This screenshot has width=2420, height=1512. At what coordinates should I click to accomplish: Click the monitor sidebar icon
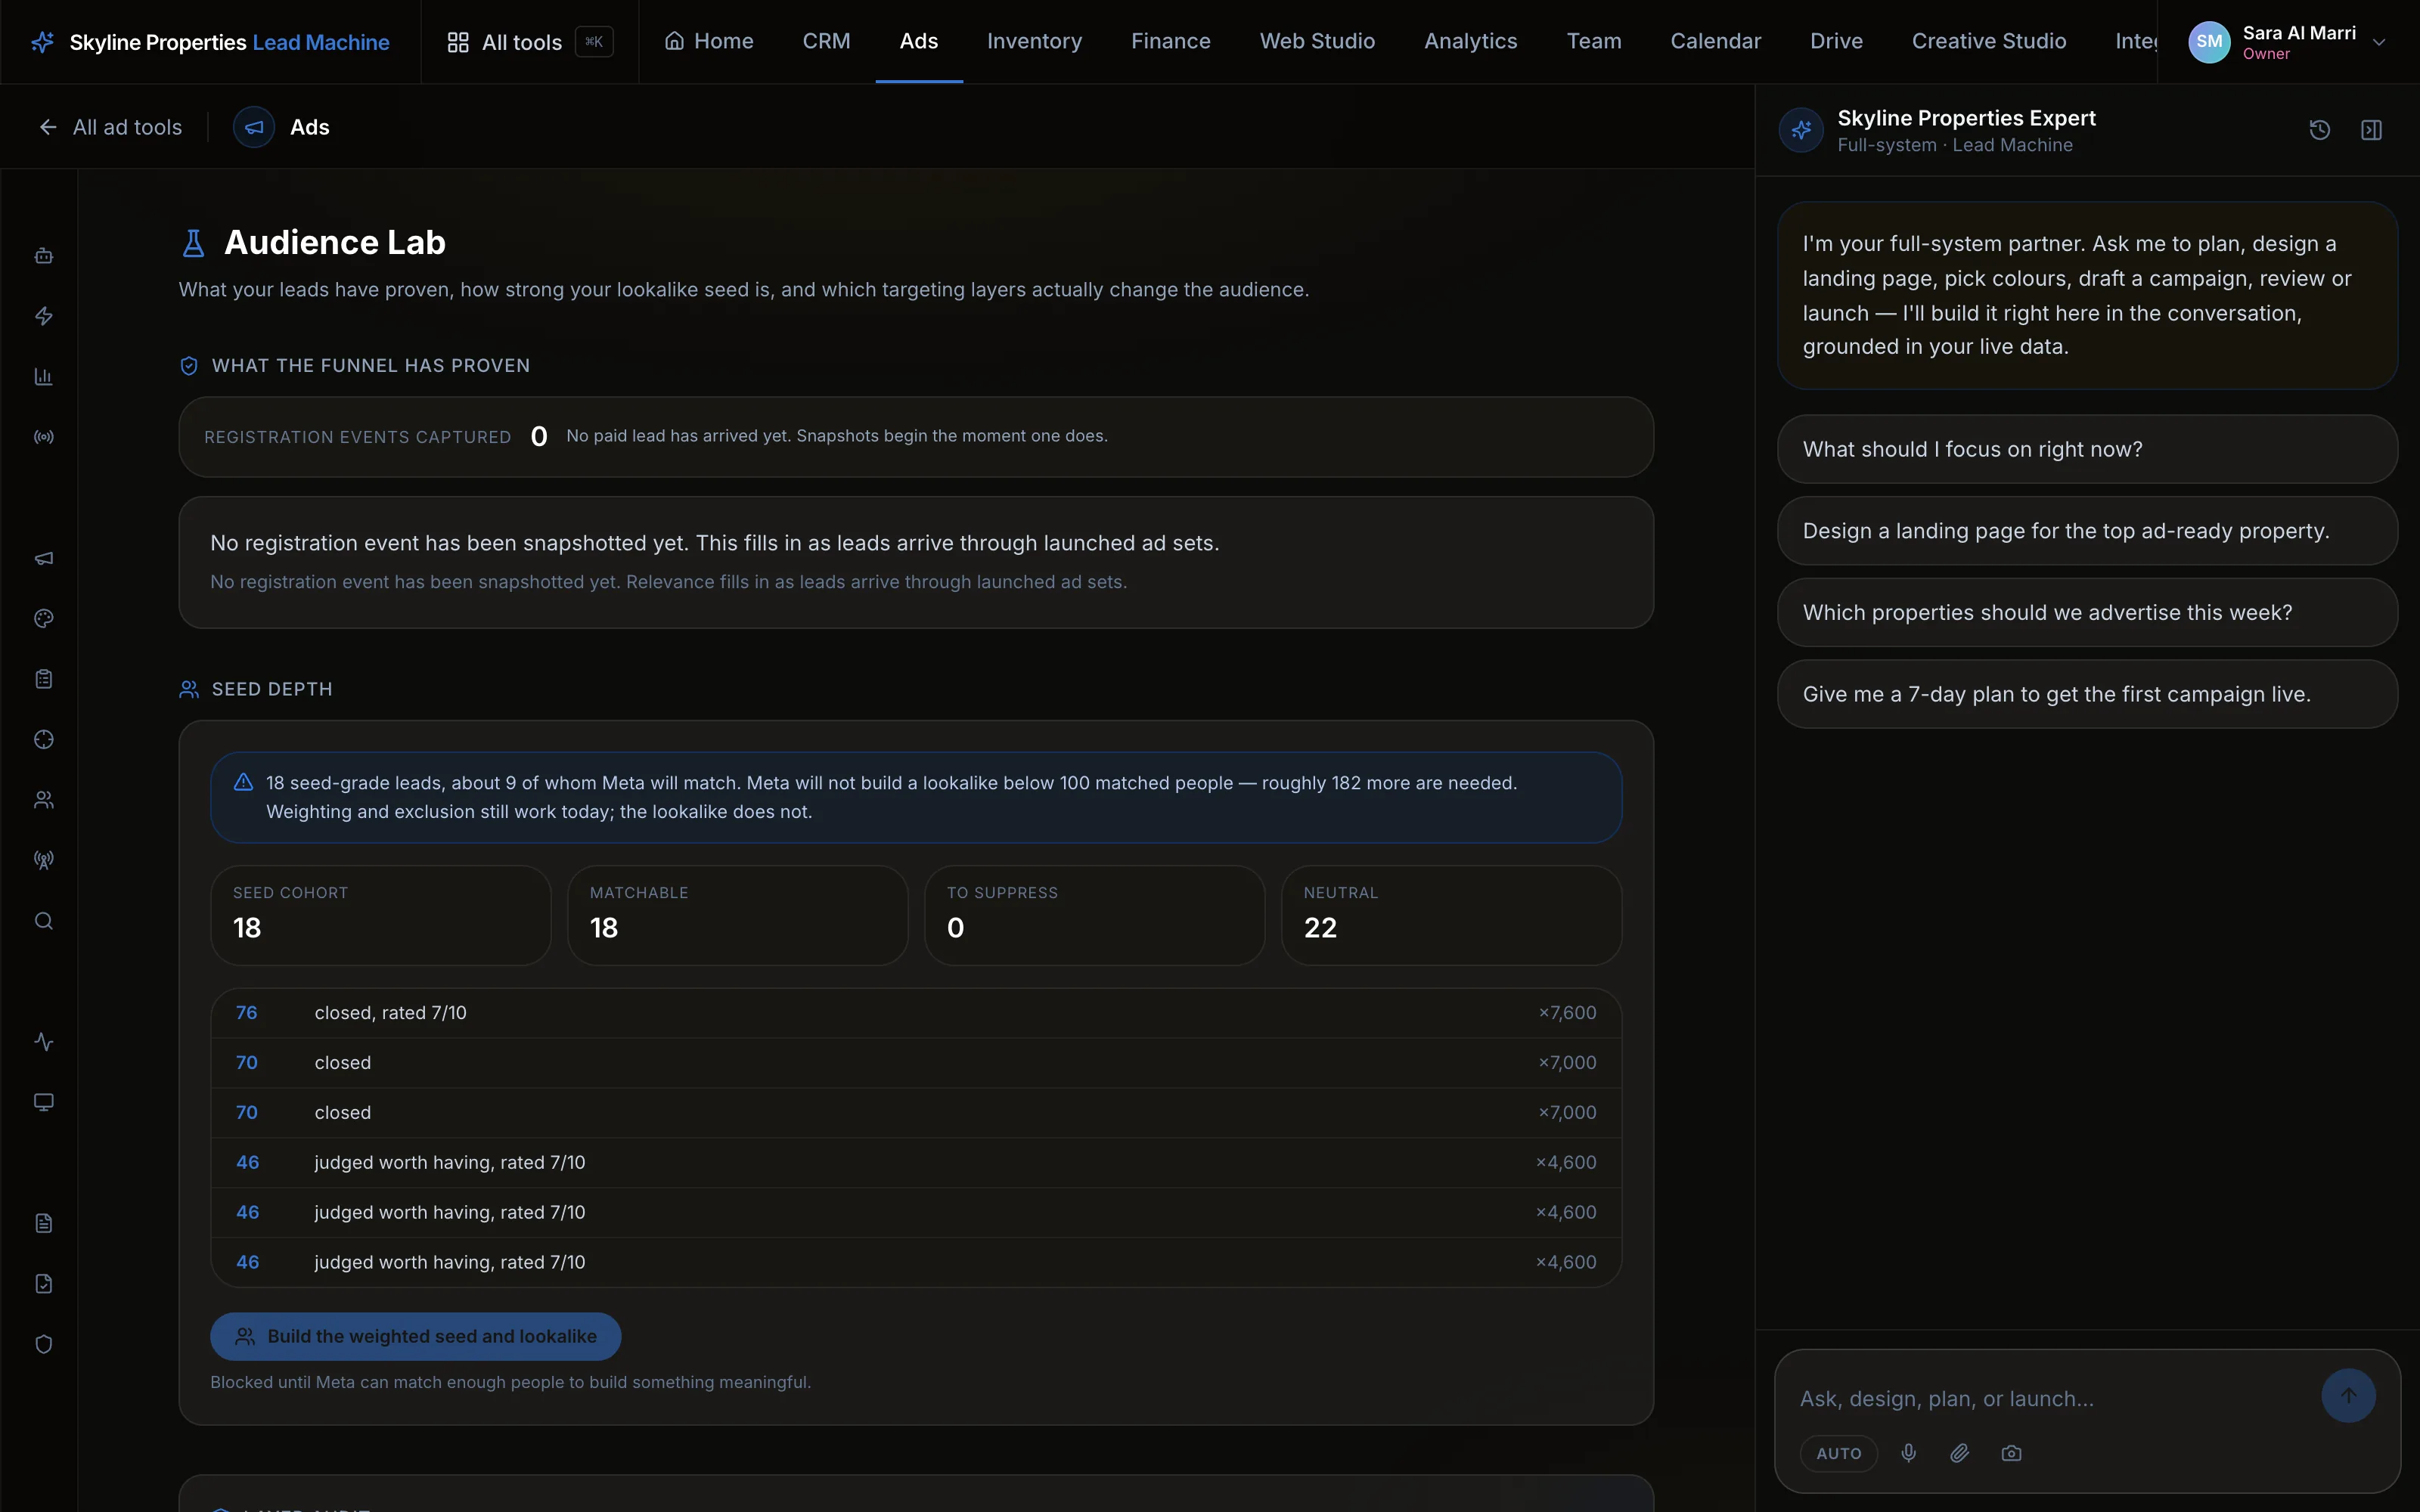point(43,1102)
